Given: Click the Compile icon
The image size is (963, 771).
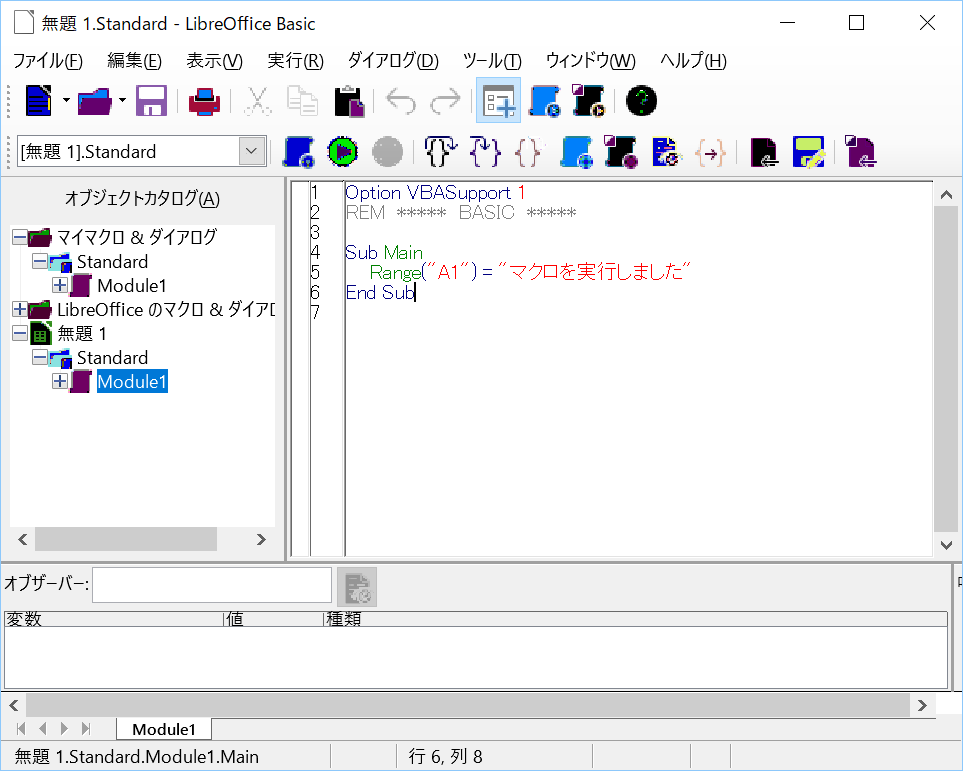Looking at the screenshot, I should (x=299, y=152).
